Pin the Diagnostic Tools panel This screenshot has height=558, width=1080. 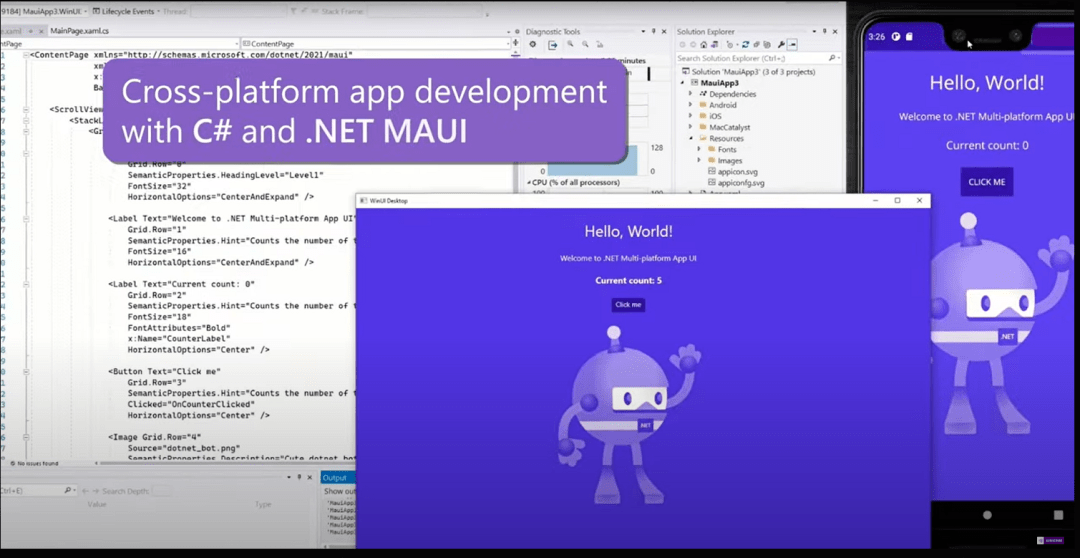654,32
